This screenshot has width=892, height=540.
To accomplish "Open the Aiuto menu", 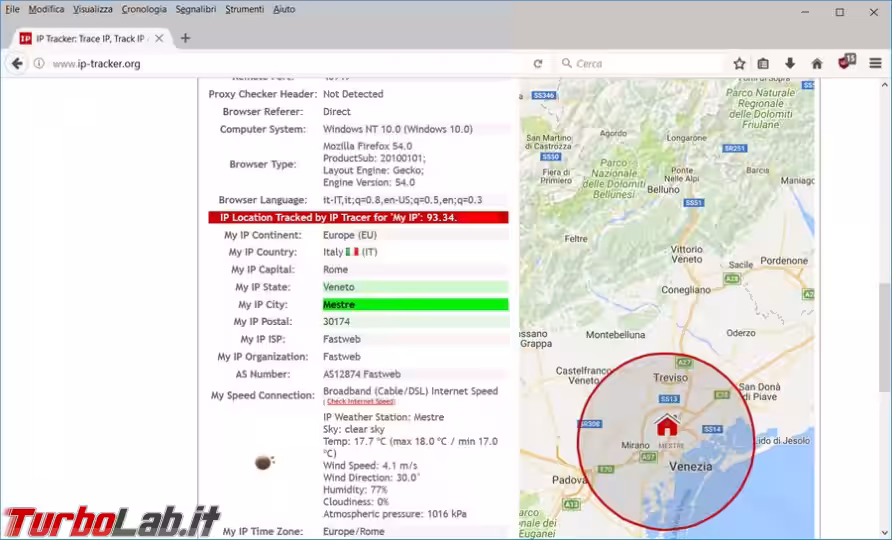I will (284, 9).
